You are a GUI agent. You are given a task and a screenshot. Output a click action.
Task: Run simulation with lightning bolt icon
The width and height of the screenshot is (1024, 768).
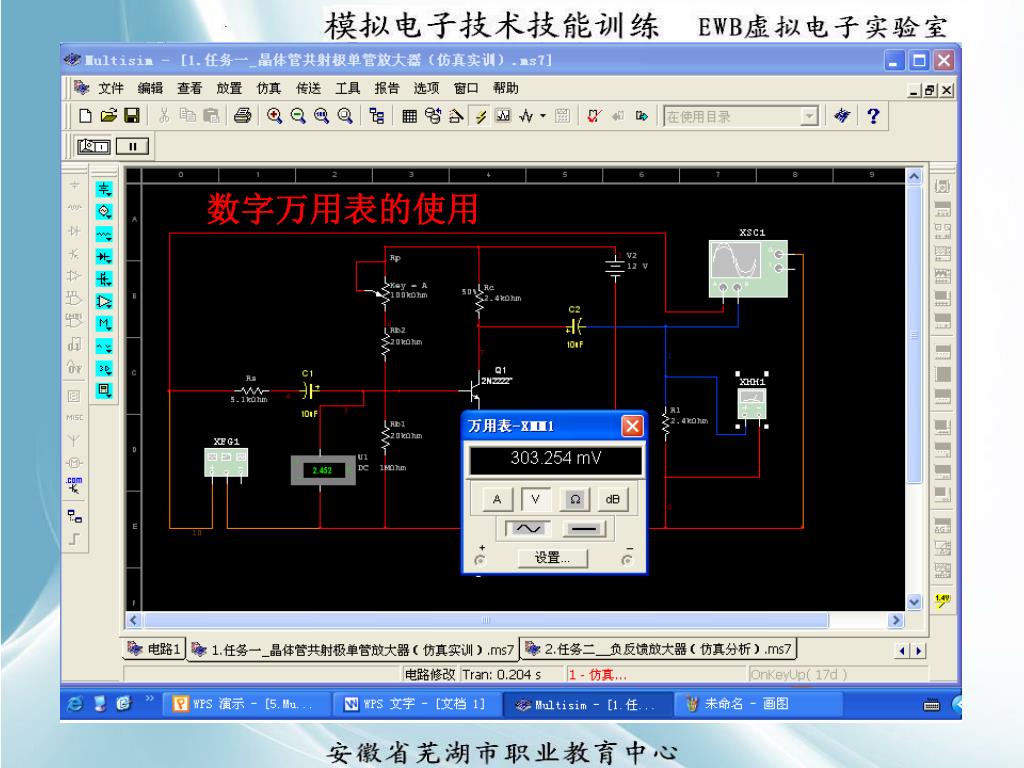(x=480, y=116)
